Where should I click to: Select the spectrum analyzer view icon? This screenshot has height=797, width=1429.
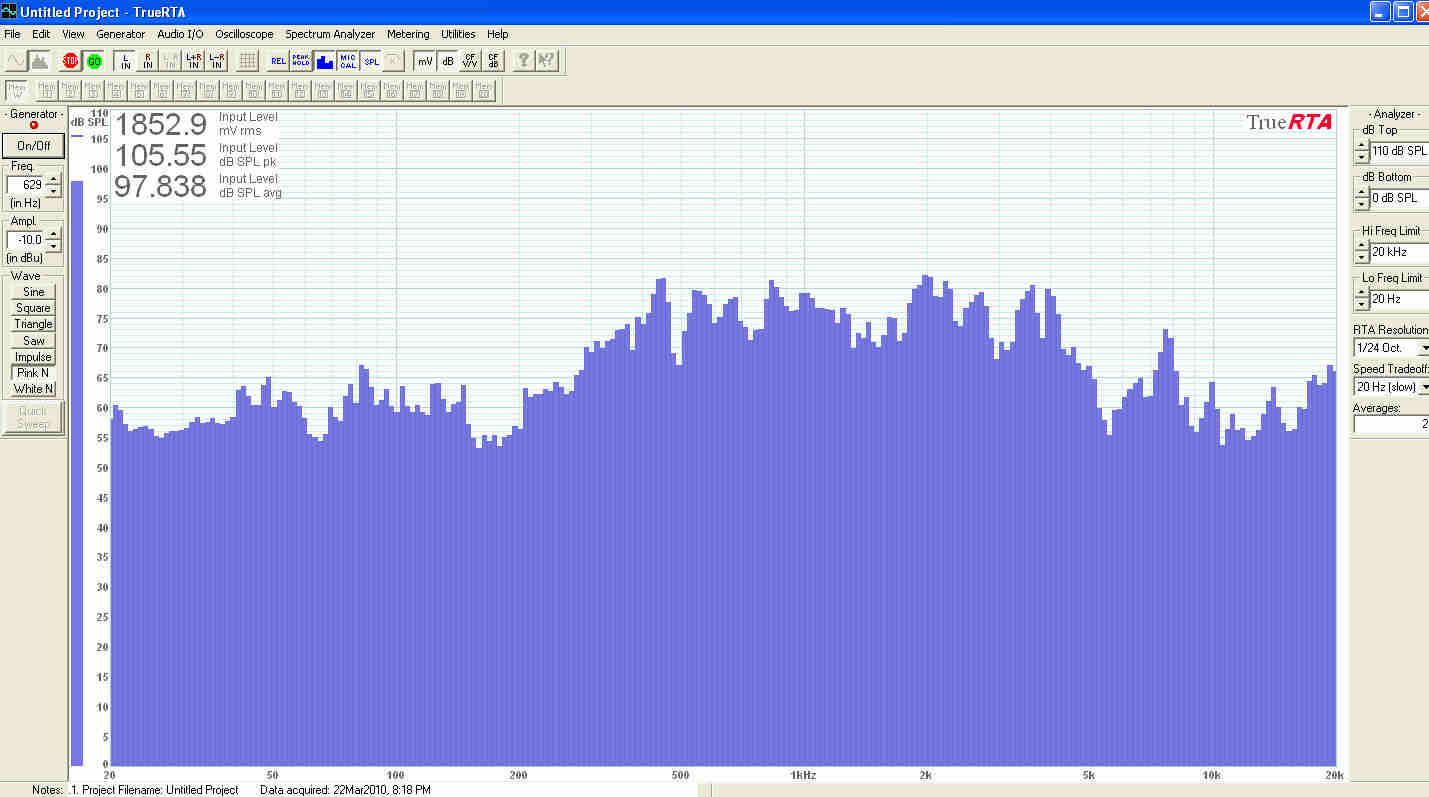40,61
